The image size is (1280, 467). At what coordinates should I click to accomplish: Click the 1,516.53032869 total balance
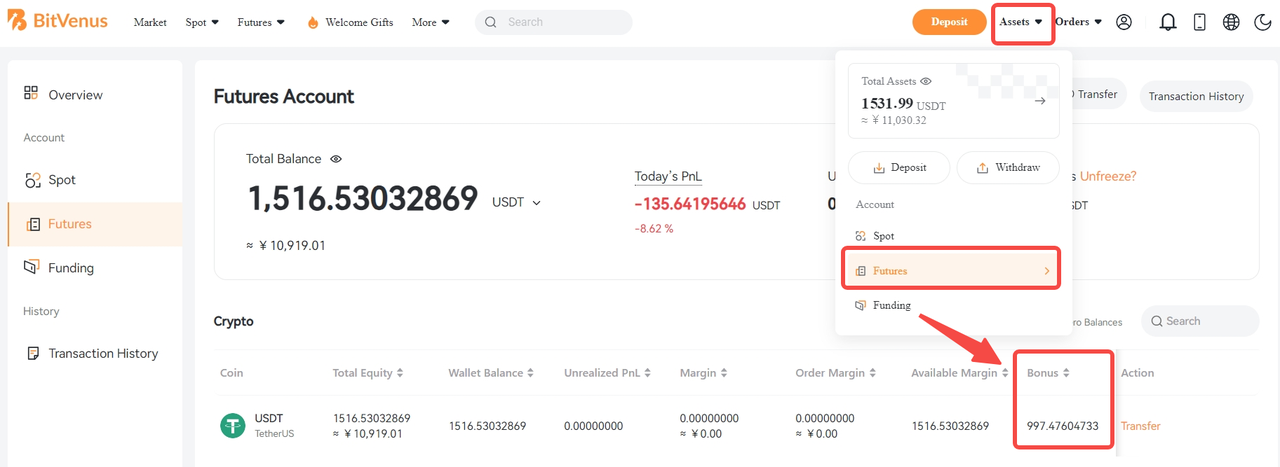(362, 200)
